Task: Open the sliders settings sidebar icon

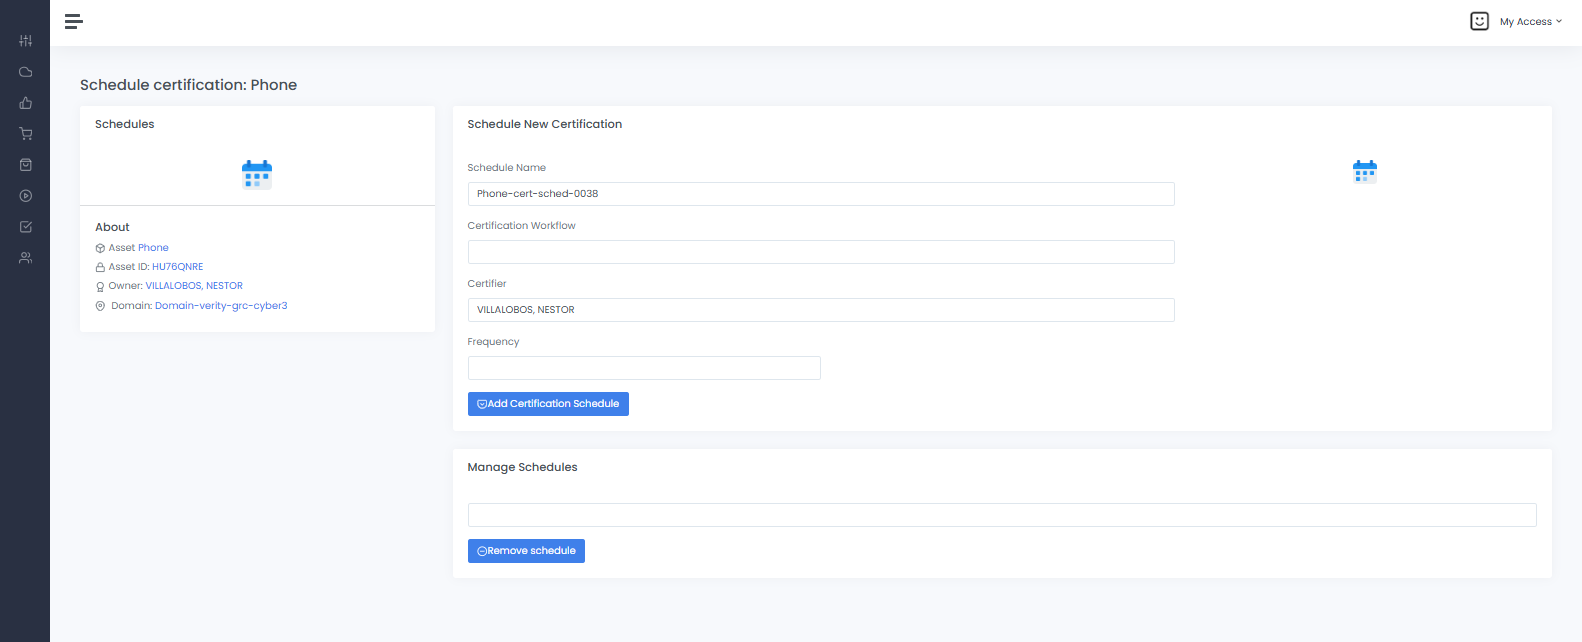Action: point(26,41)
